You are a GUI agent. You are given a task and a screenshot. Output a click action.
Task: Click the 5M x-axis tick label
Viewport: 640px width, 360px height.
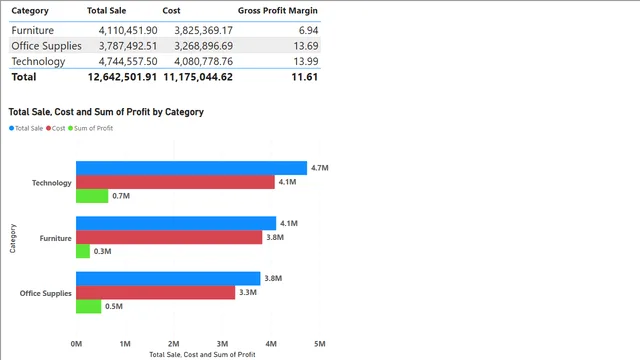coord(320,344)
